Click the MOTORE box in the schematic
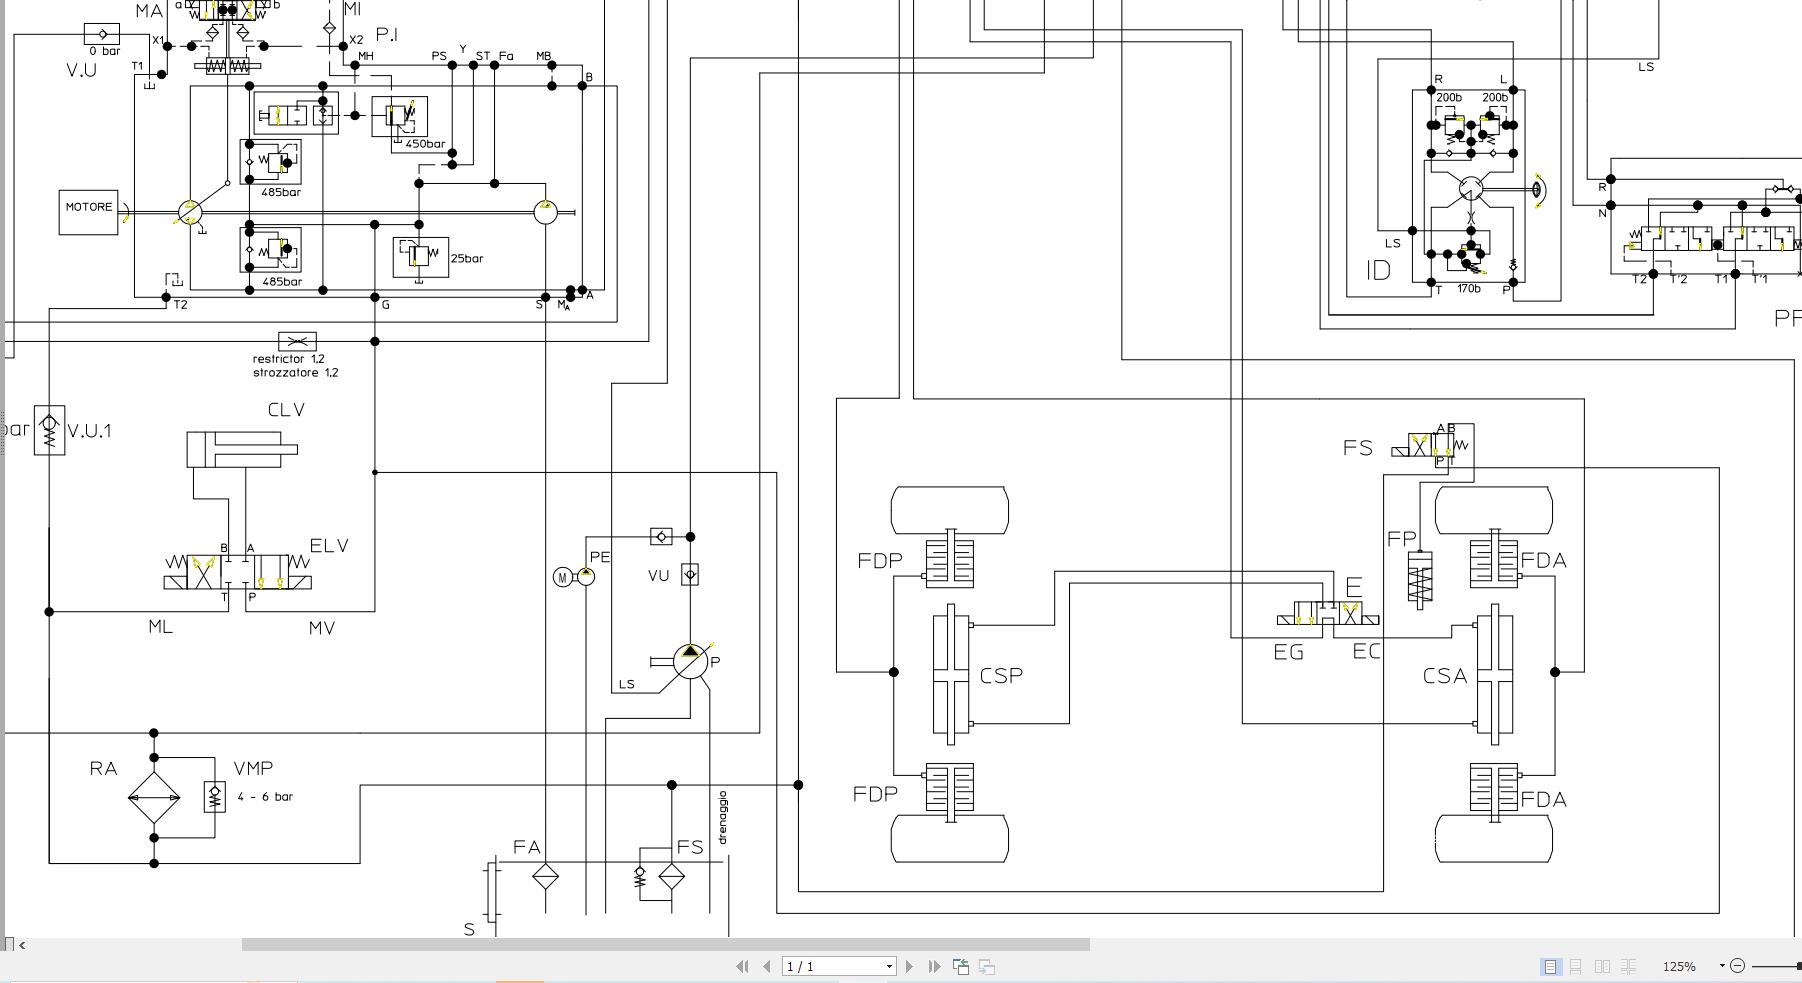 88,212
